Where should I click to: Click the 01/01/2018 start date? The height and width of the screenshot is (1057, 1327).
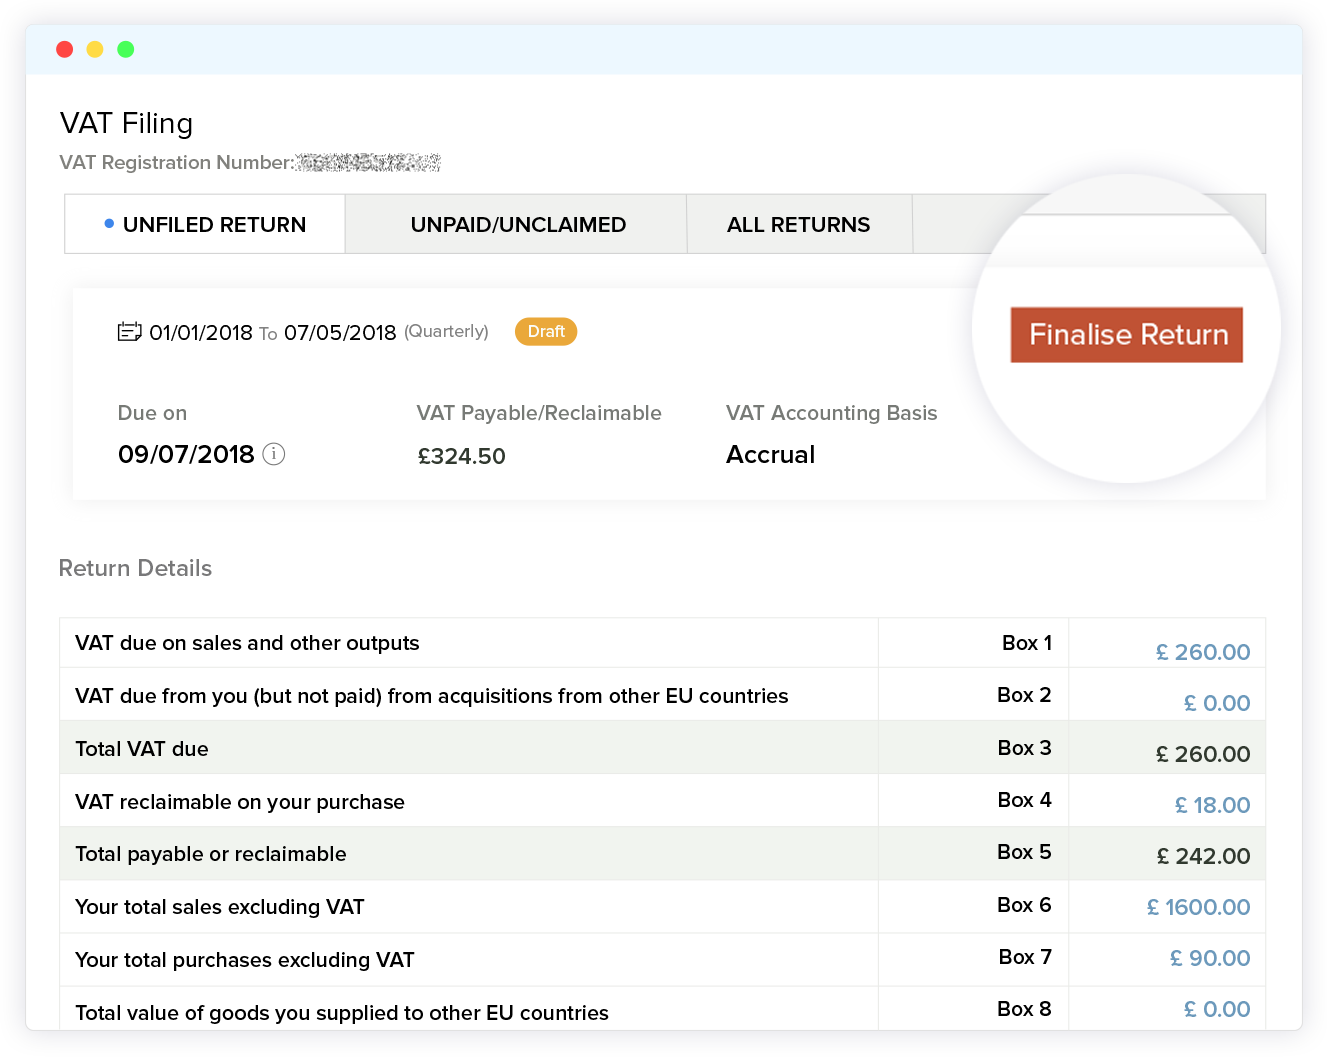pyautogui.click(x=201, y=332)
